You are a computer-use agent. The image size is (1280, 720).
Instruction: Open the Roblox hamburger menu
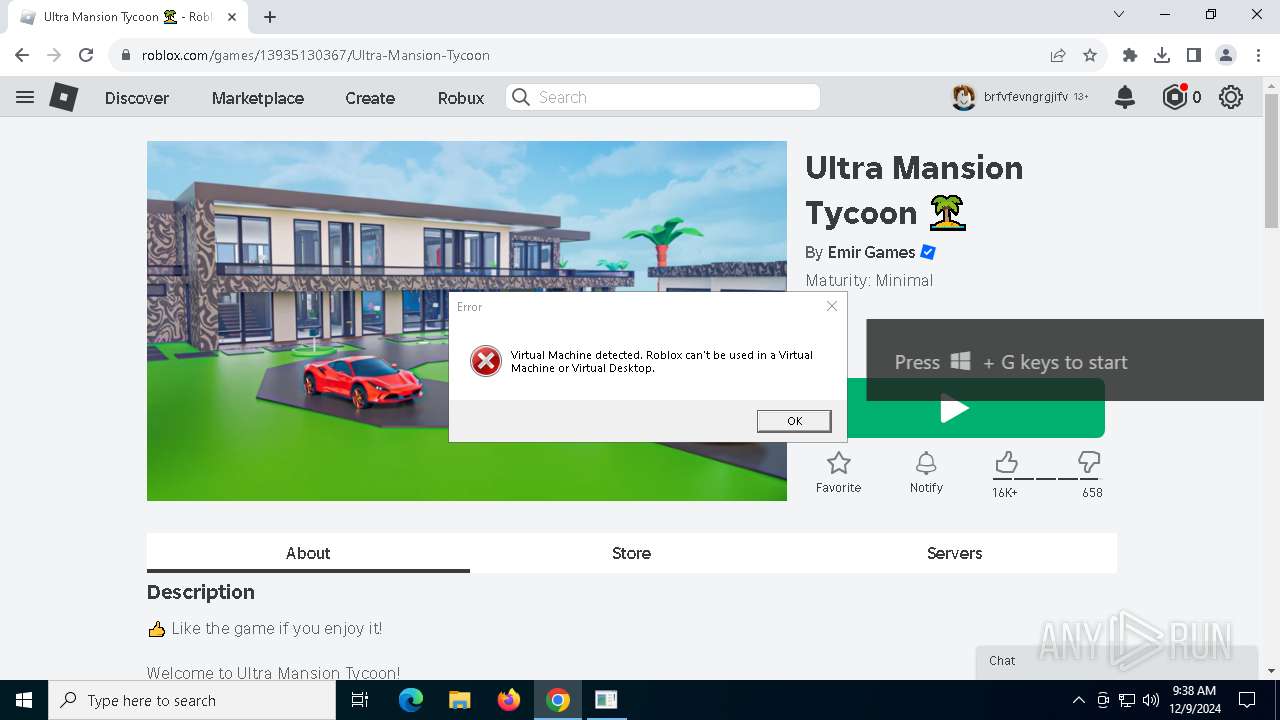coord(25,97)
